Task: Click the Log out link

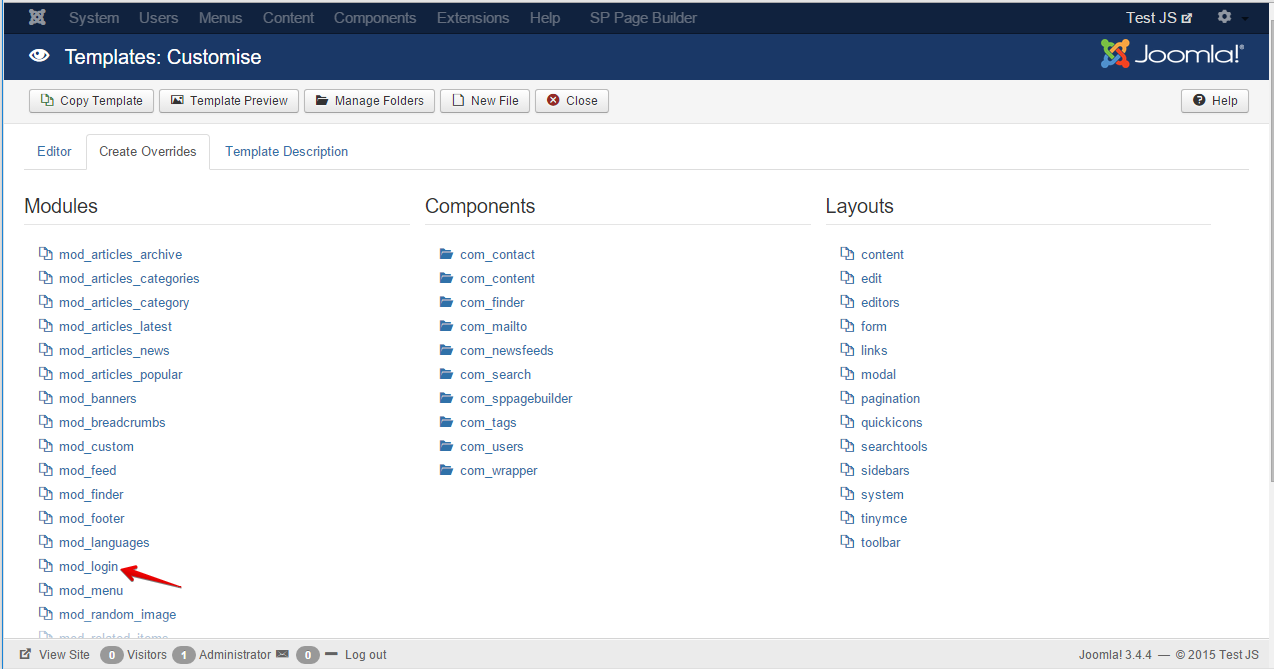Action: coord(365,654)
